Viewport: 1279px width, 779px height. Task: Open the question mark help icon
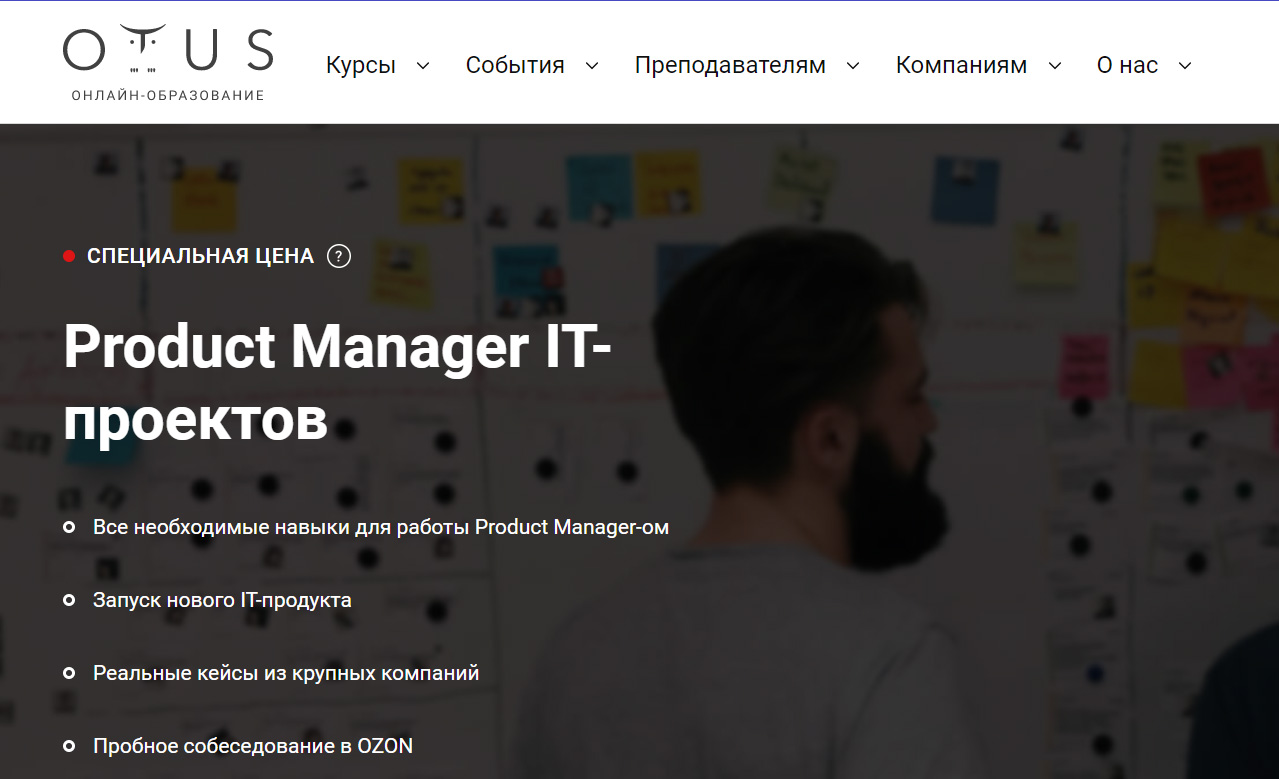[340, 256]
